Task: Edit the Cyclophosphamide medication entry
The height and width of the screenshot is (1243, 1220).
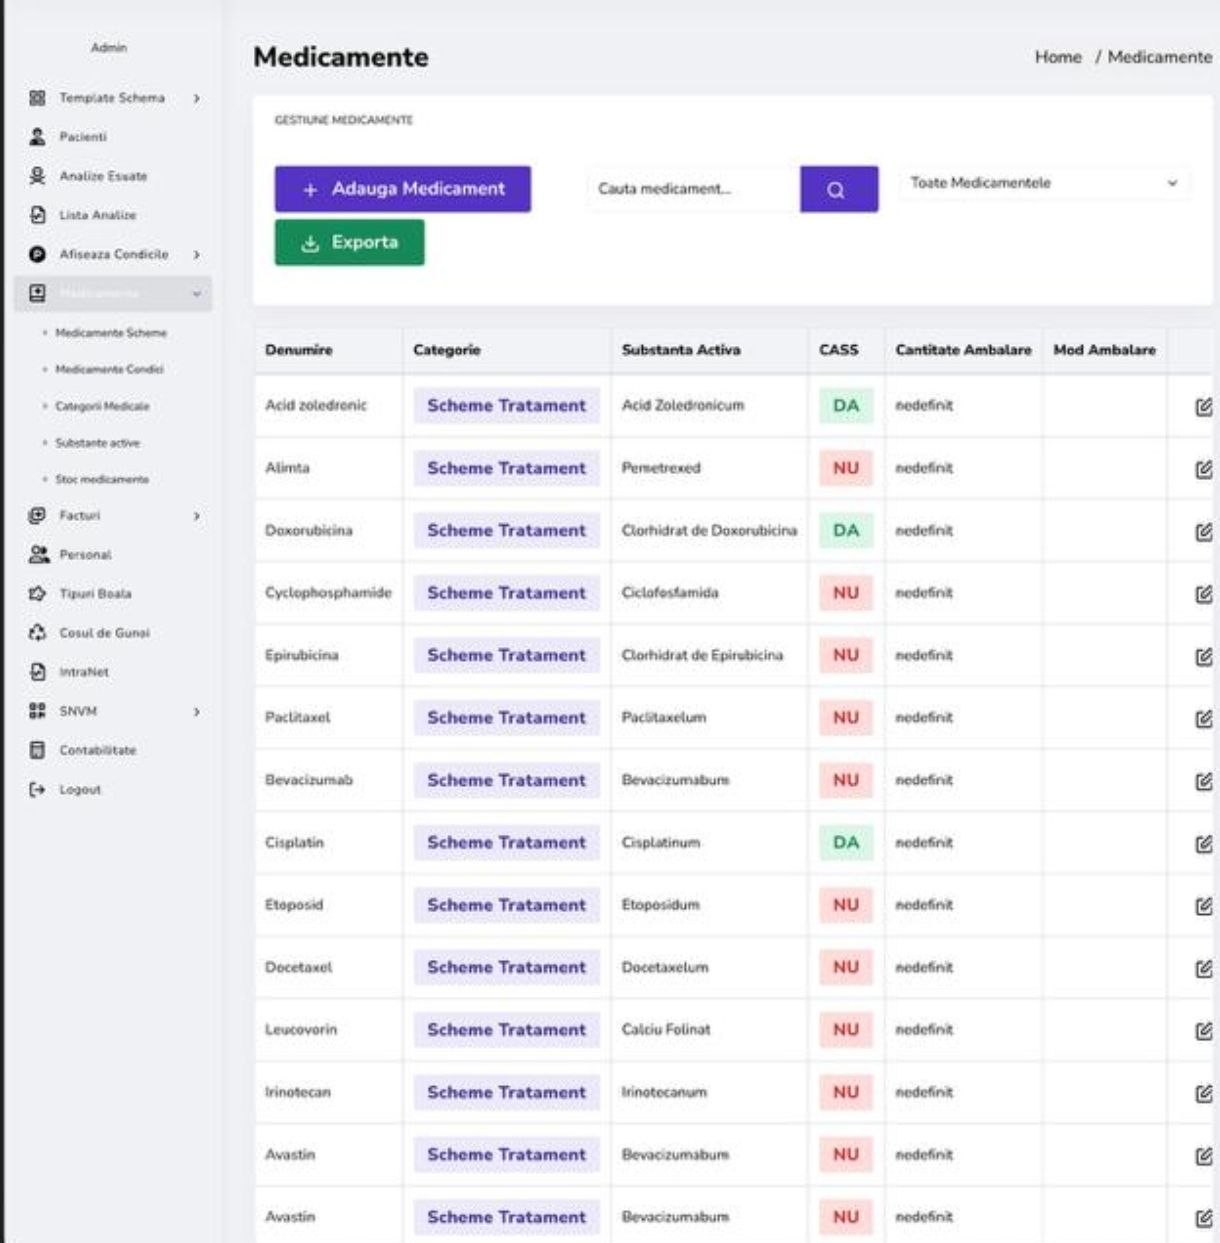Action: point(1203,594)
